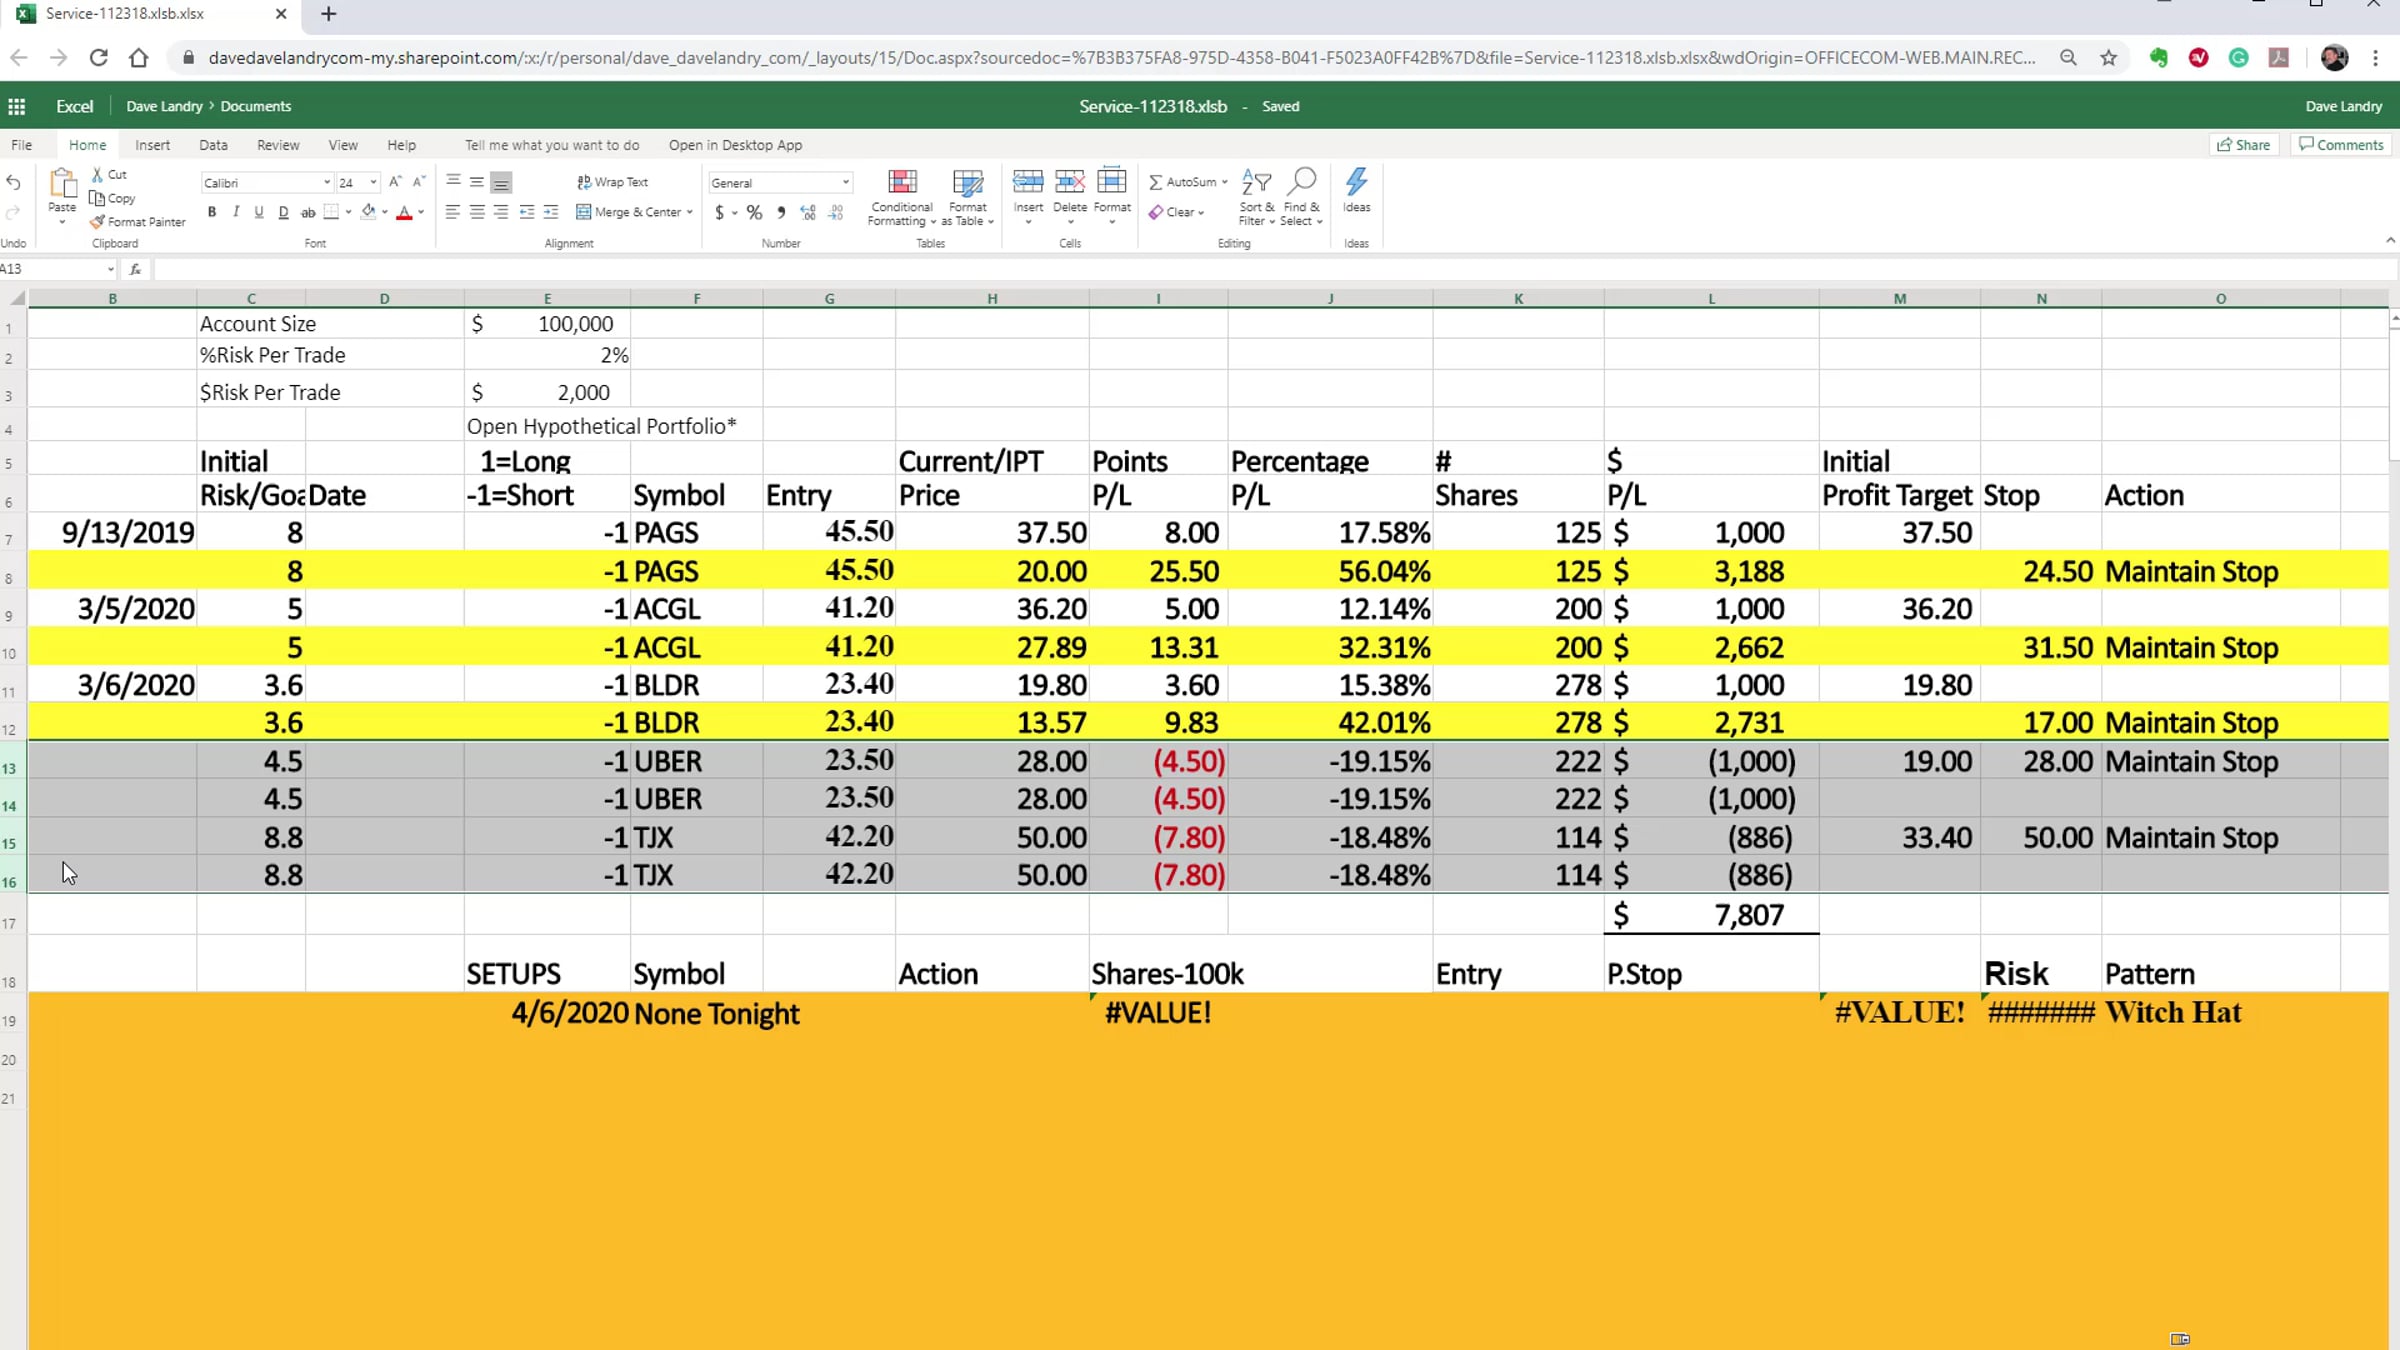The width and height of the screenshot is (2400, 1350).
Task: Expand the Merge & Center dropdown arrow
Action: pos(689,212)
